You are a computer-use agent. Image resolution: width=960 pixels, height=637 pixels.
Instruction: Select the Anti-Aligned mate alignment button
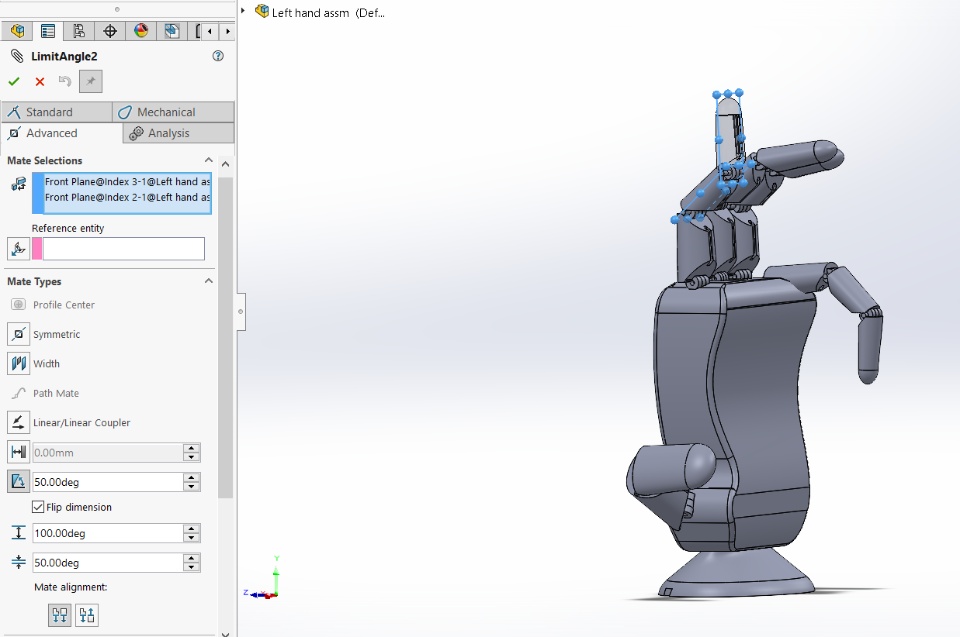click(x=87, y=615)
